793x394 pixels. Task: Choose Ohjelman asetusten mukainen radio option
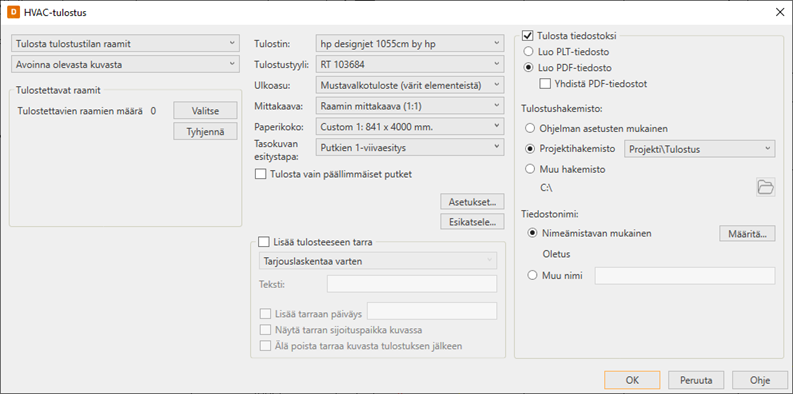click(530, 128)
